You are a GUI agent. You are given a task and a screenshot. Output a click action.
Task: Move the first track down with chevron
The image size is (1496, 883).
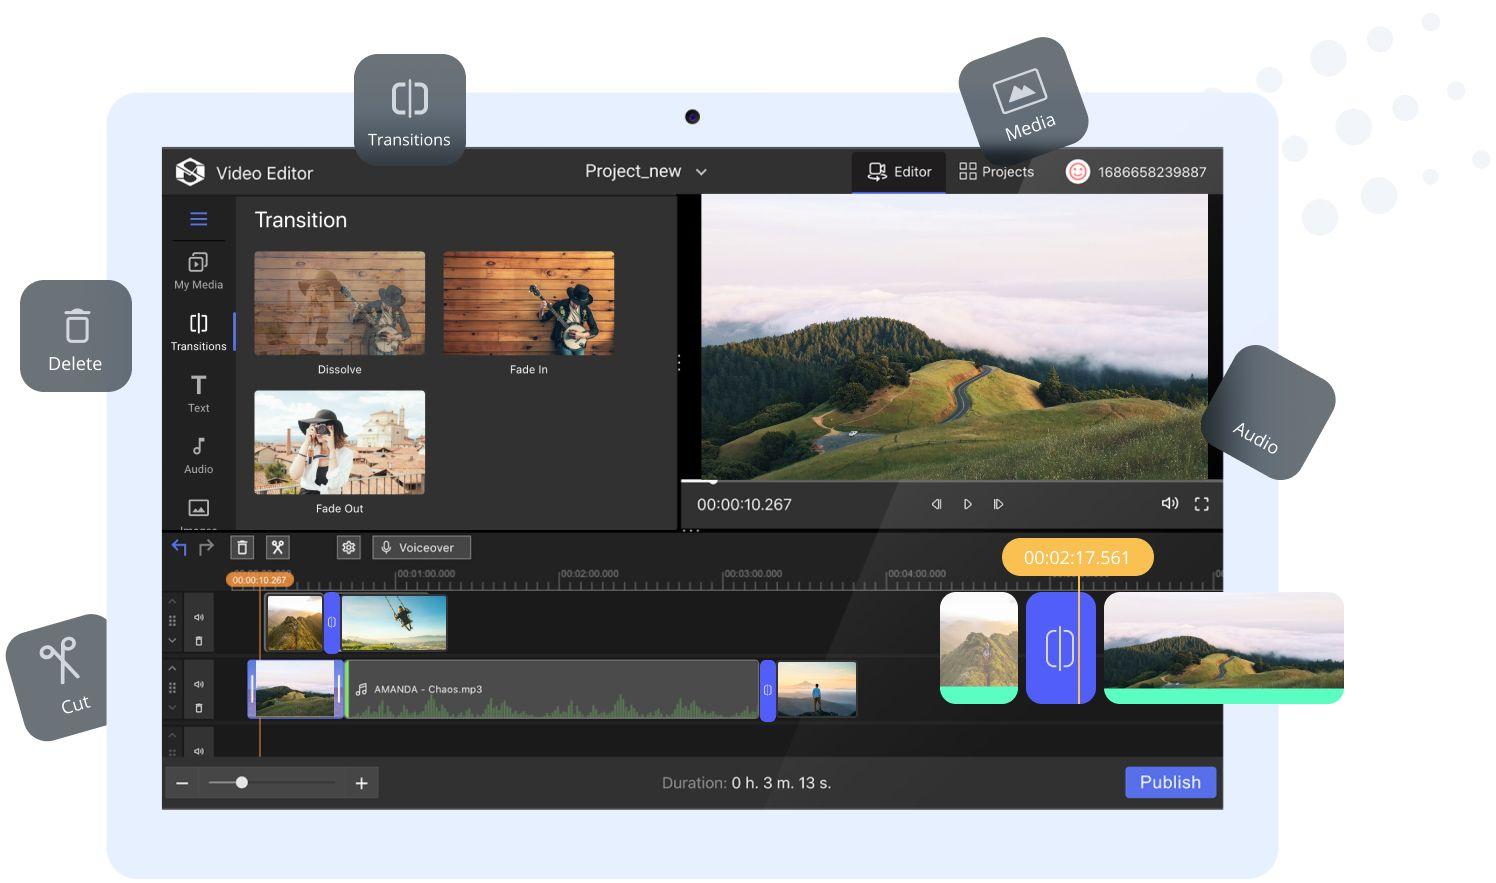(x=172, y=641)
